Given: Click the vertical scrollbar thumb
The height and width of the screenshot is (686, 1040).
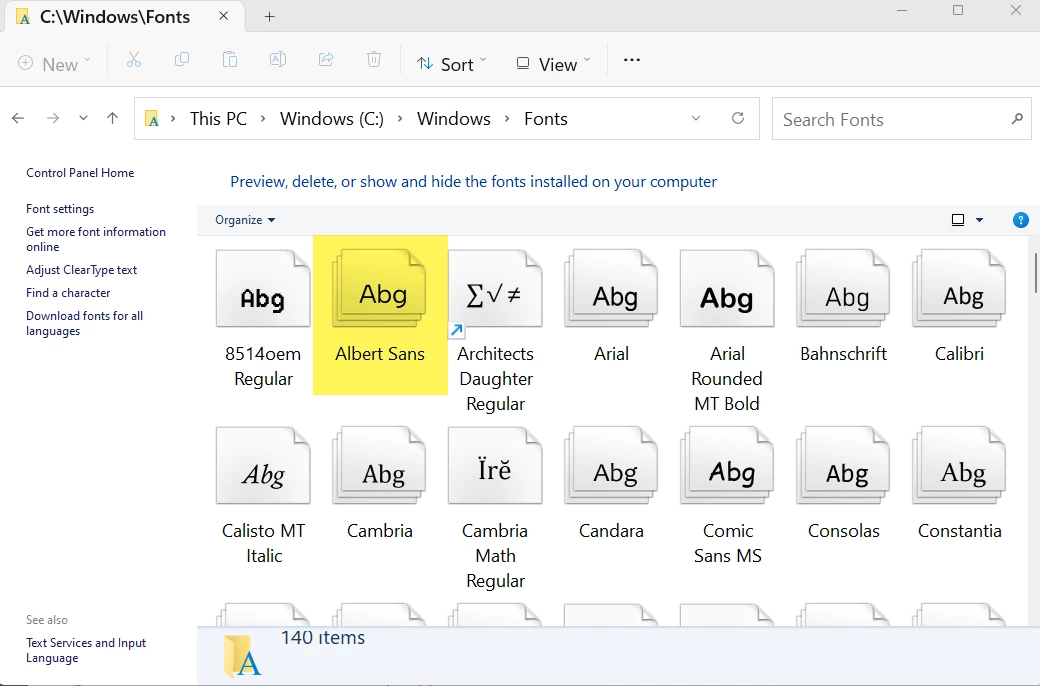Looking at the screenshot, I should click(1035, 272).
